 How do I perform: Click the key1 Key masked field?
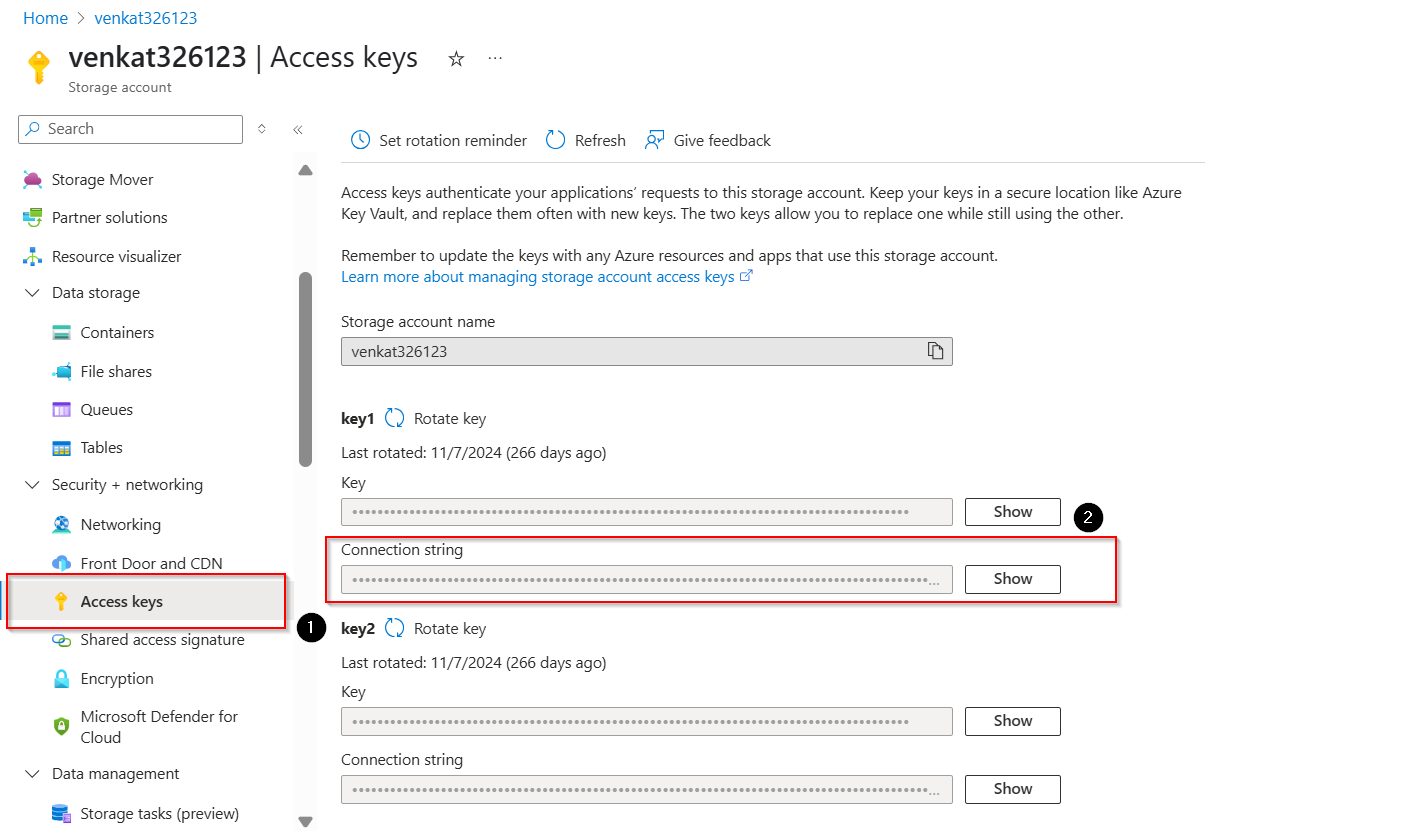coord(646,512)
